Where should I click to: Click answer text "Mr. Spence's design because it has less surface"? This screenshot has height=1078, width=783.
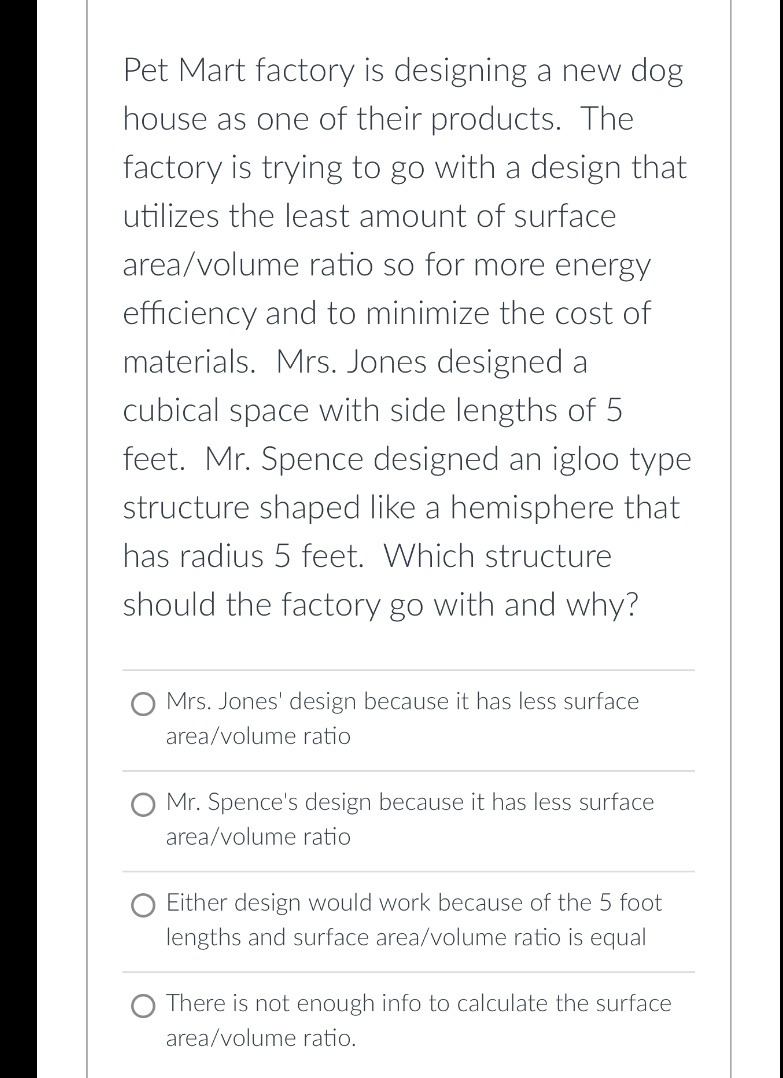pos(410,802)
